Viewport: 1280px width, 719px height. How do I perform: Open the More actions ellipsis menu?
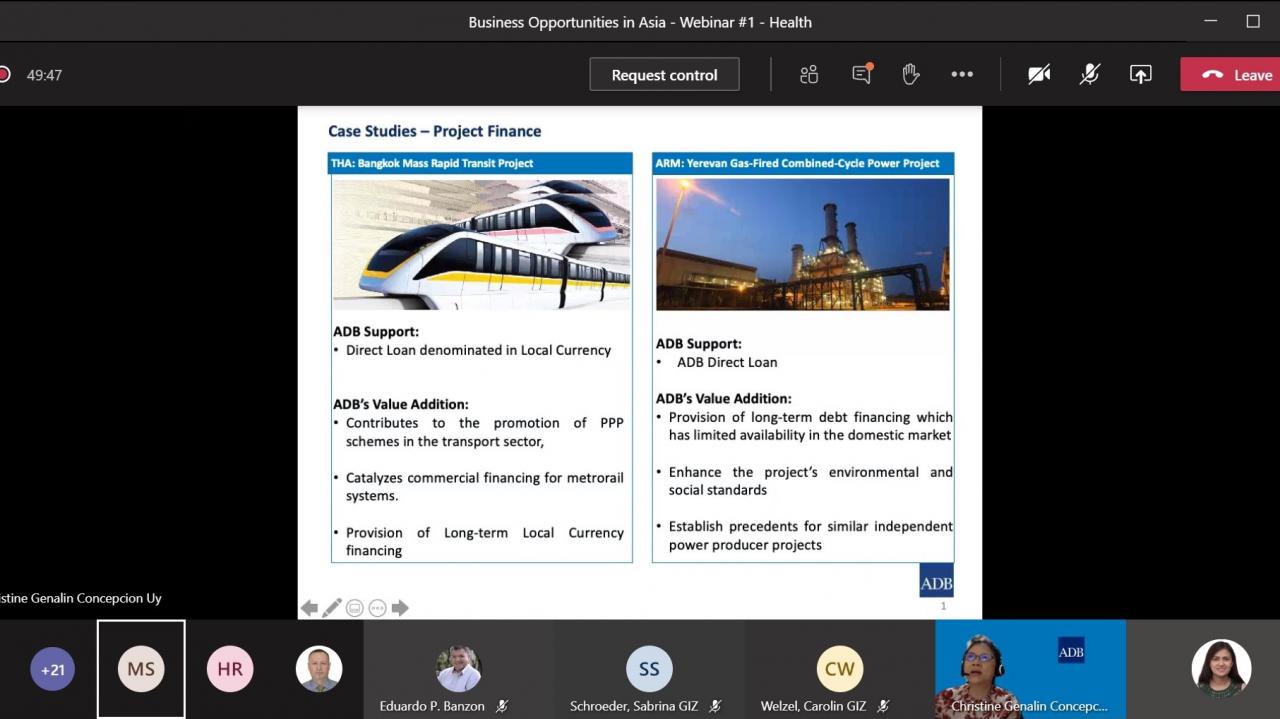coord(962,74)
